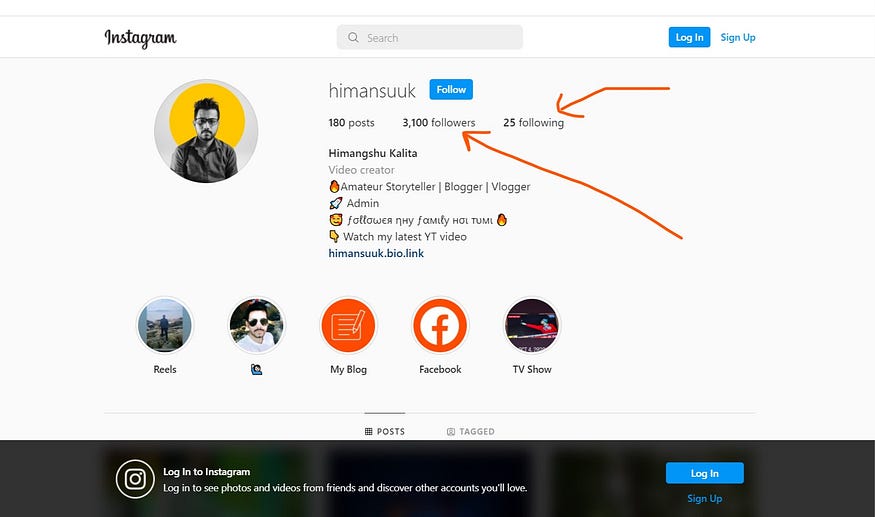Viewport: 875px width, 517px height.
Task: Click the Log In to Instagram banner heading
Action: point(206,472)
